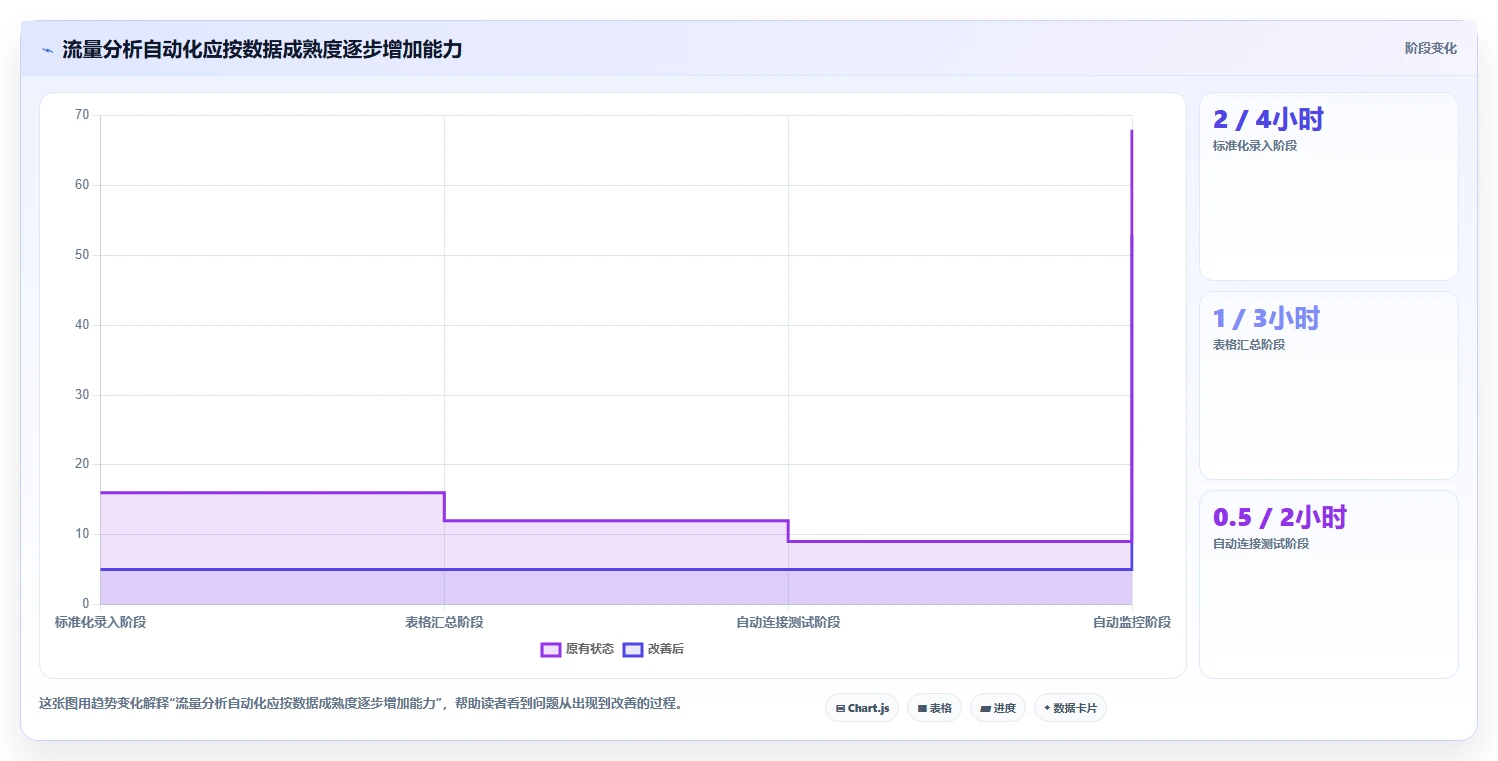Click the 标准化录入阶段 card caption
This screenshot has width=1498, height=761.
coord(1255,146)
